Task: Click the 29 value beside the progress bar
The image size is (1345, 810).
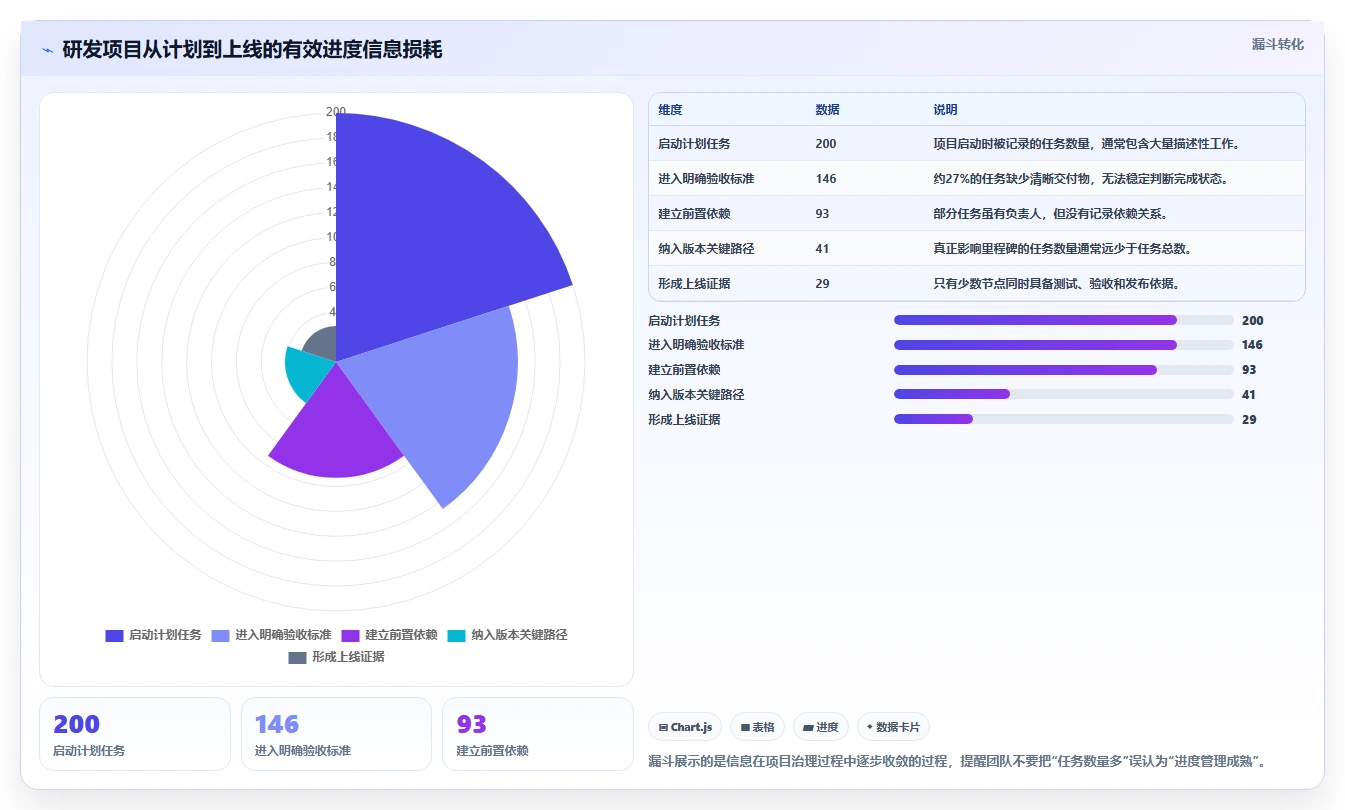Action: point(1249,420)
